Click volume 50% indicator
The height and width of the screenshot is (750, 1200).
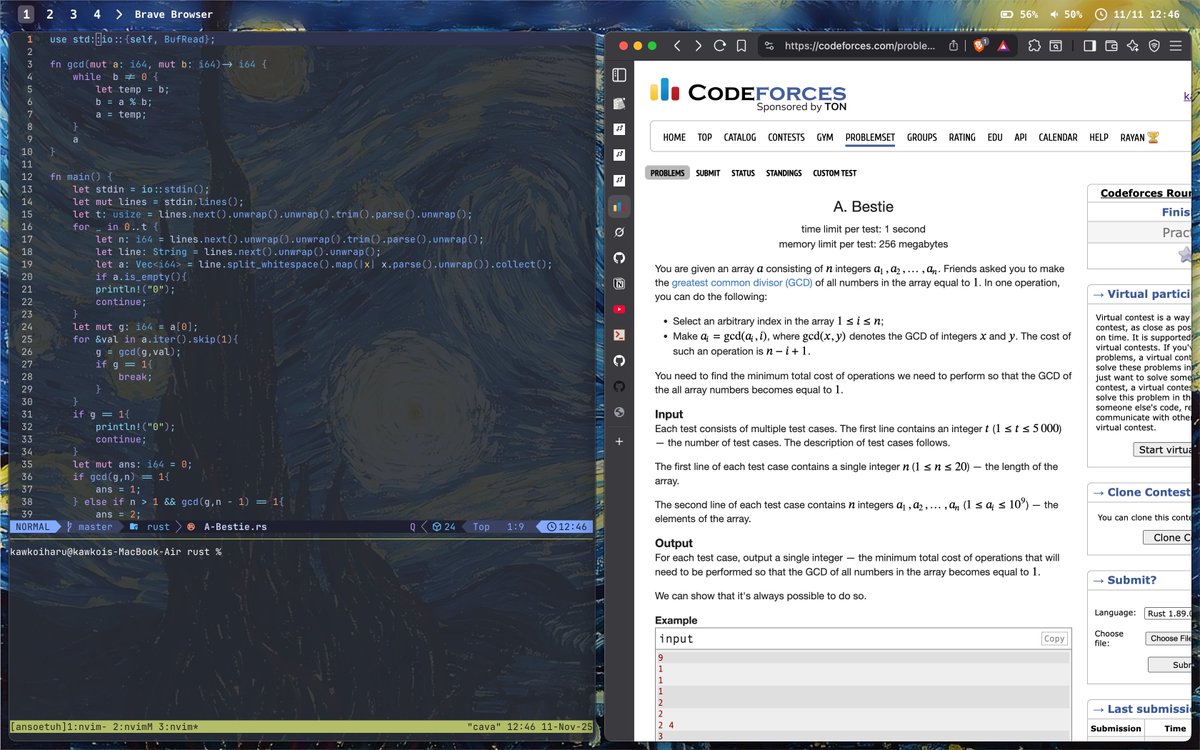coord(1066,14)
